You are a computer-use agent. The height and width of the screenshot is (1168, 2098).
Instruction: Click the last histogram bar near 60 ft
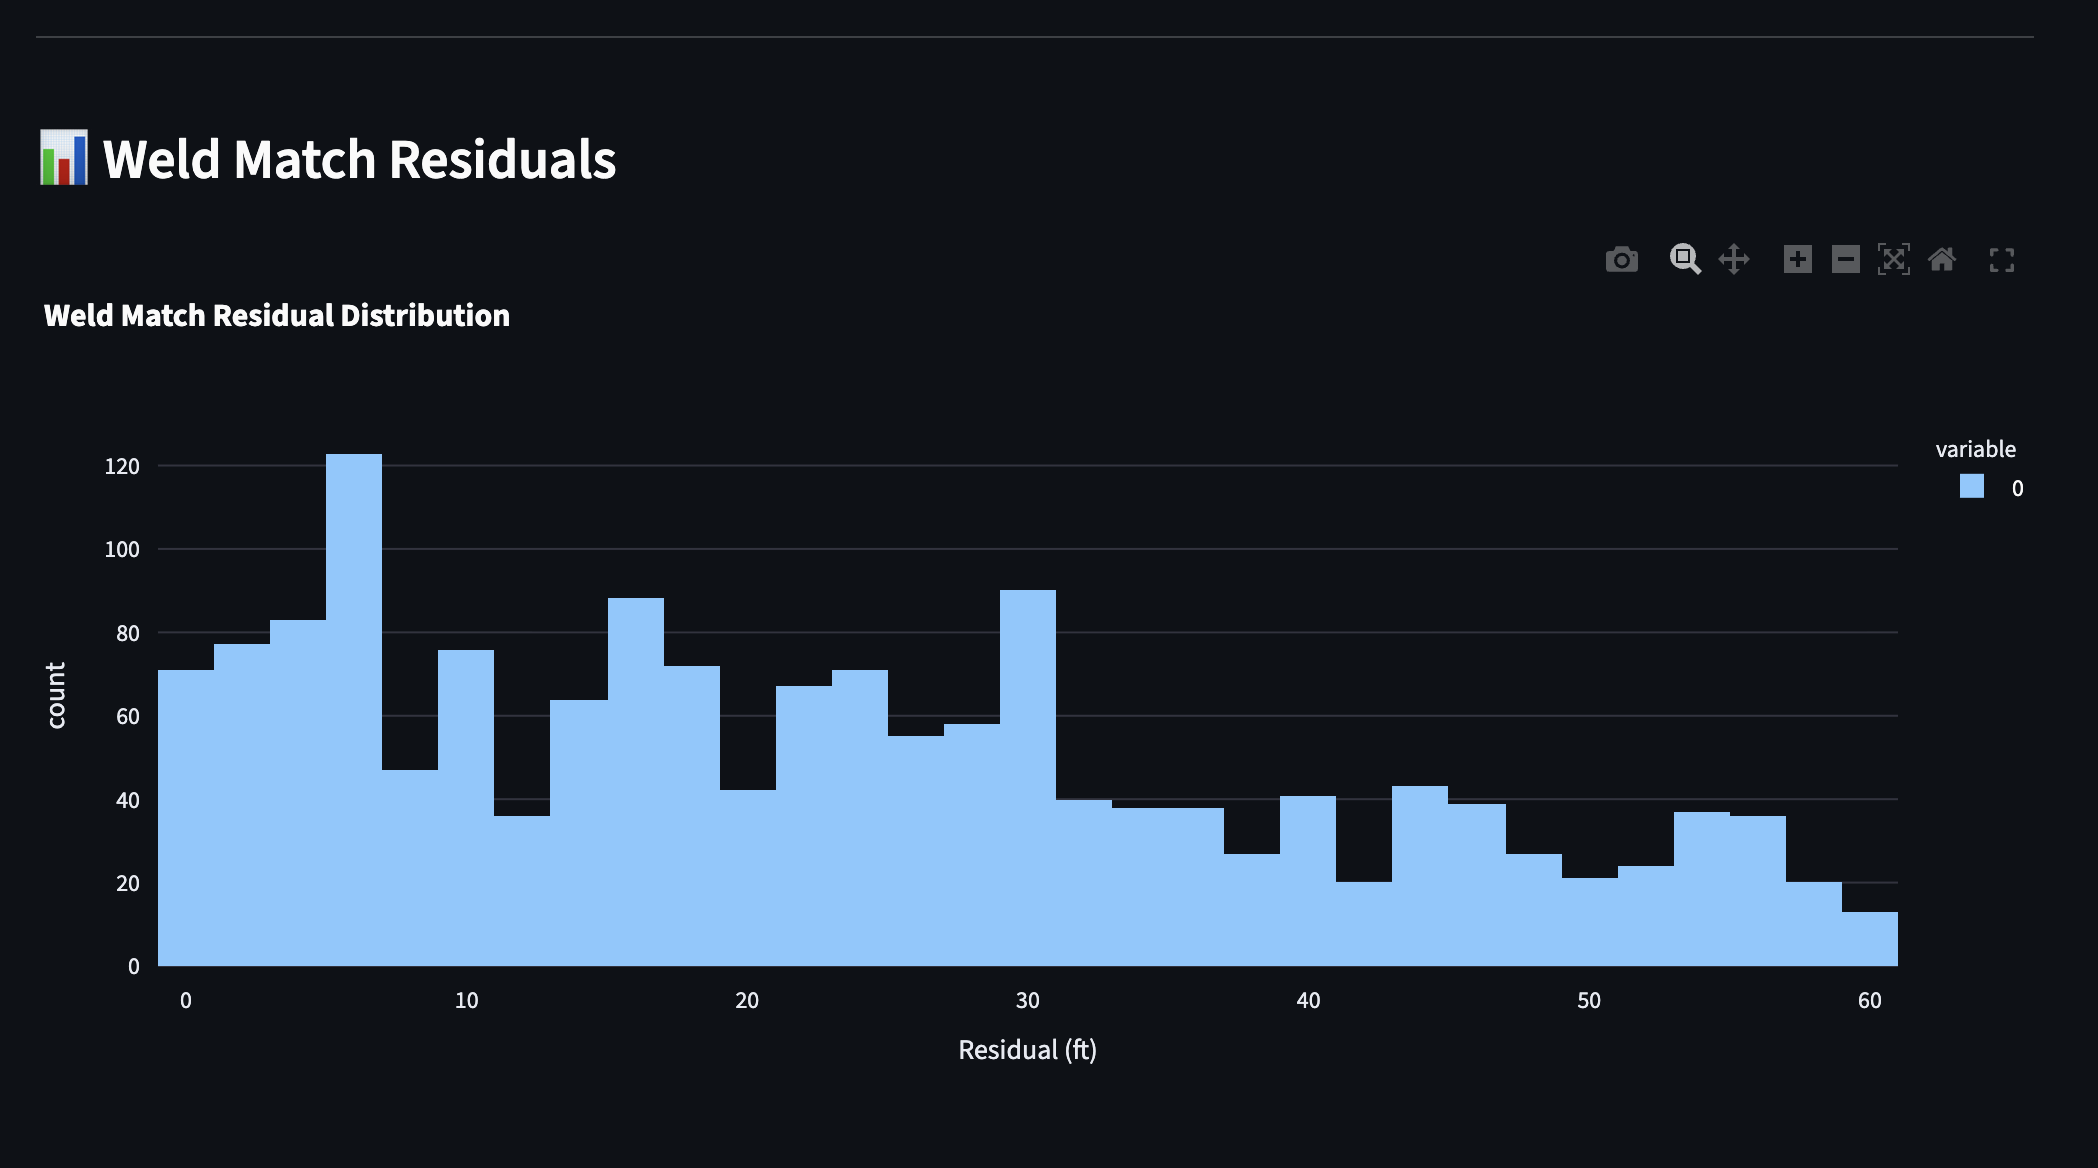(1869, 940)
